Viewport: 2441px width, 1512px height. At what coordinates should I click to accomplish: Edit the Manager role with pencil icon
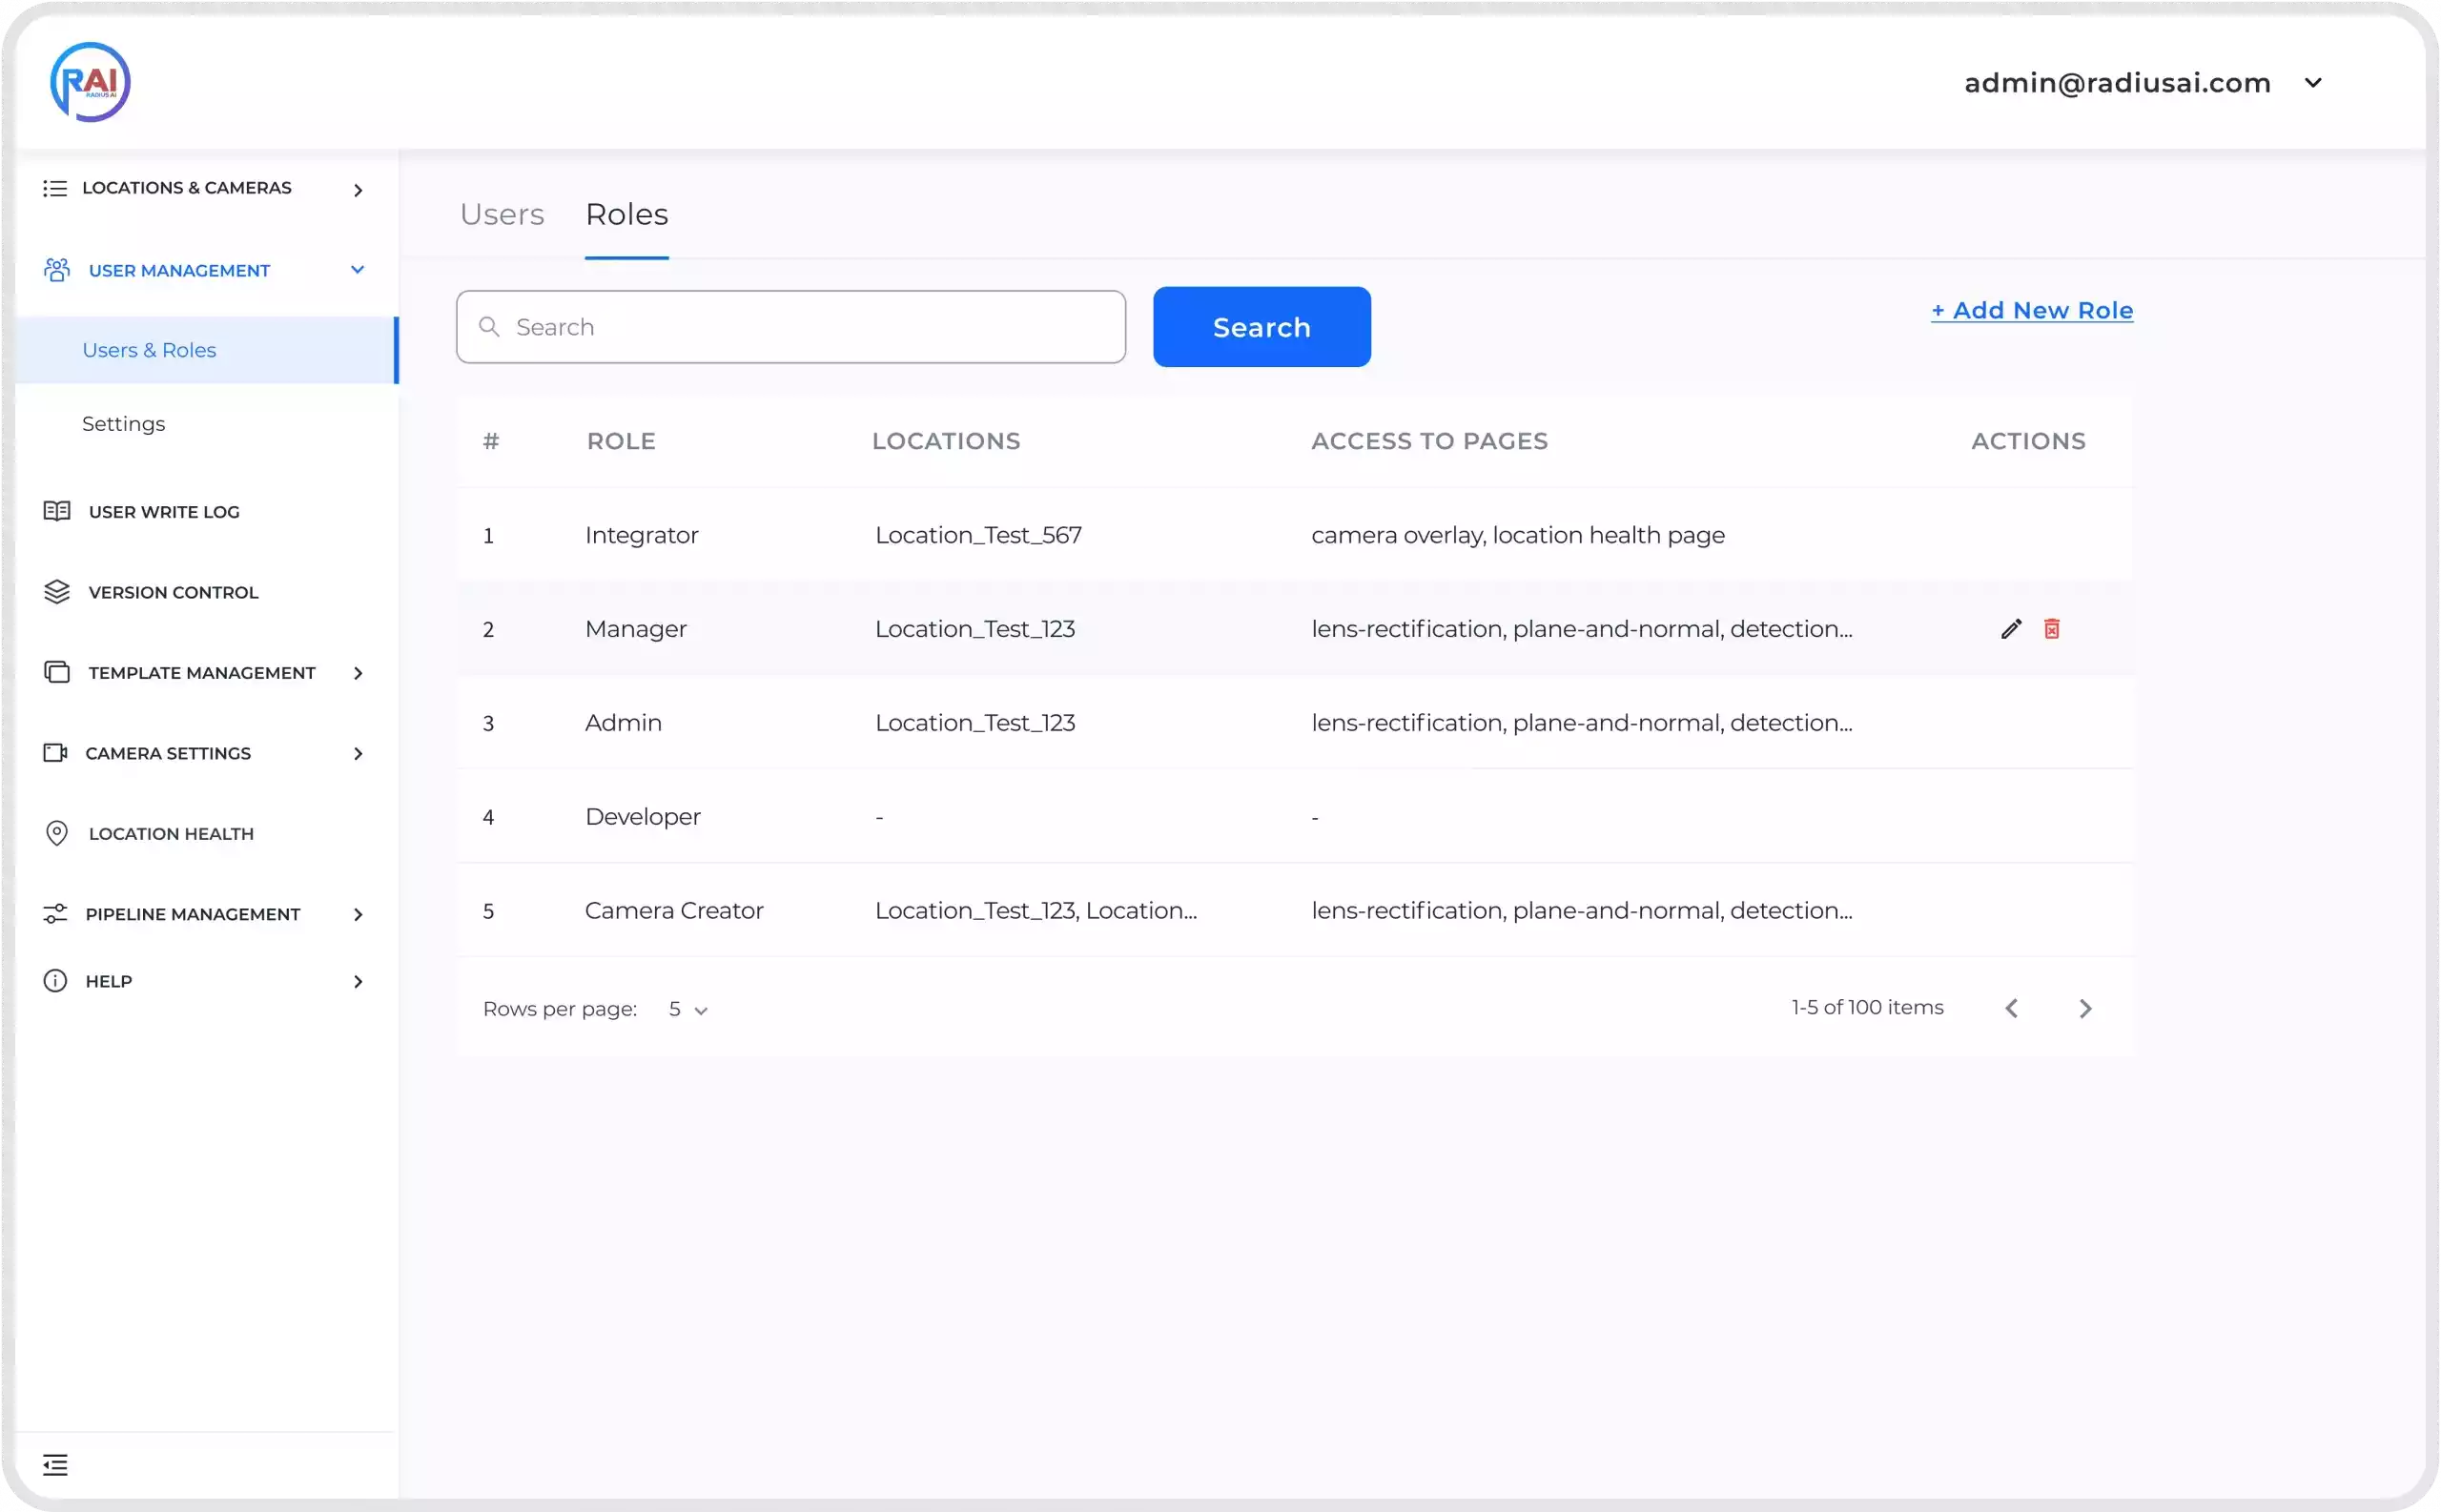(2011, 629)
